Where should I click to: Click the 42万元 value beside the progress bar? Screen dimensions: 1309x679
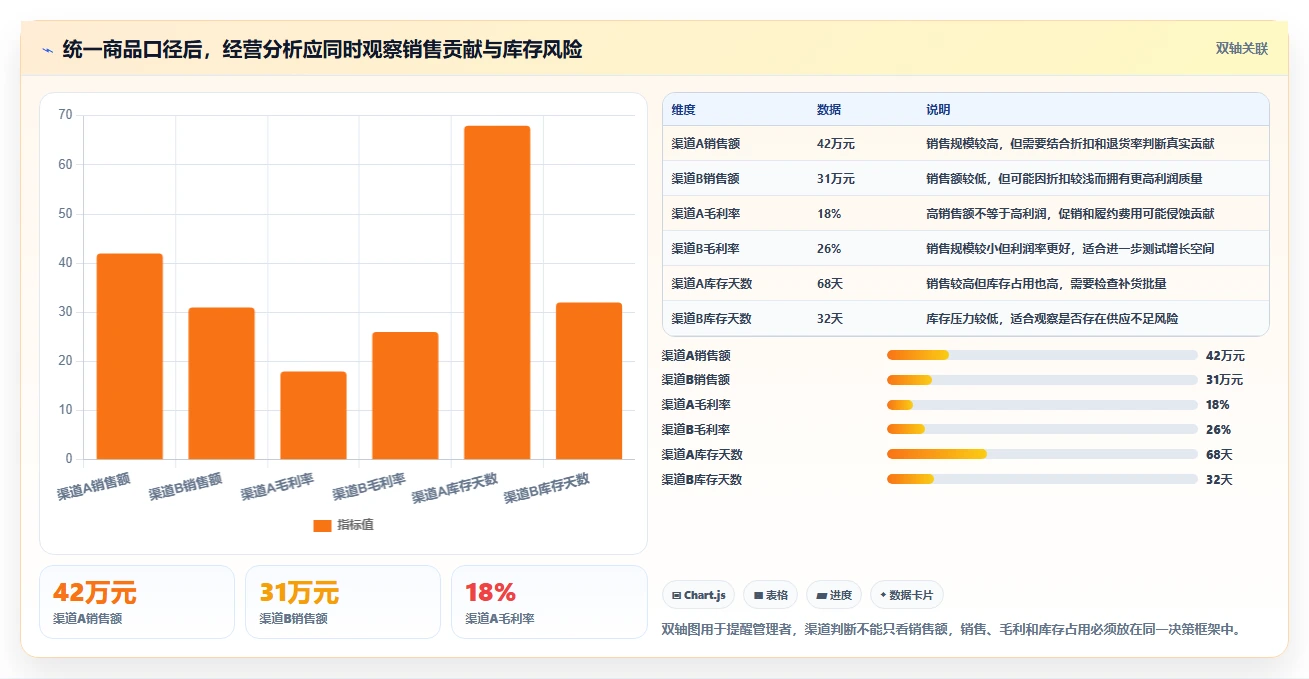coord(1225,355)
